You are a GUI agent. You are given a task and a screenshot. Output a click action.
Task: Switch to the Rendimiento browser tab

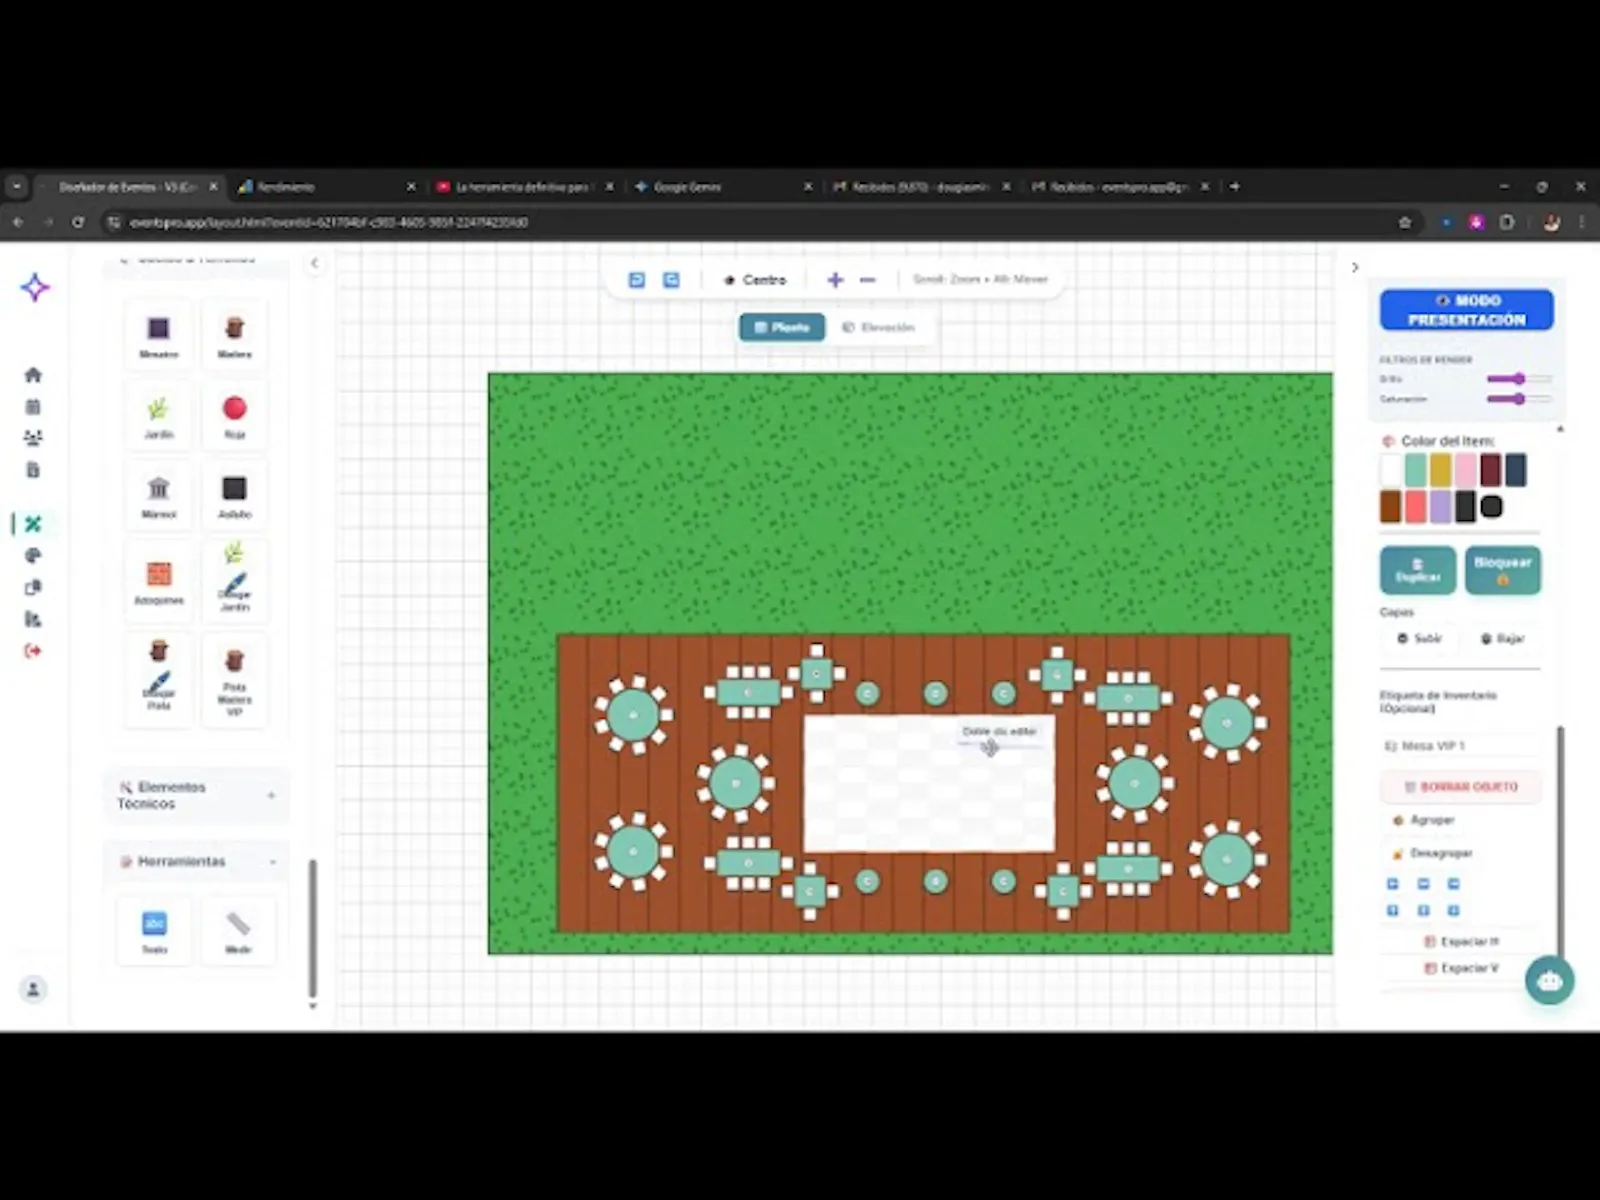click(327, 187)
